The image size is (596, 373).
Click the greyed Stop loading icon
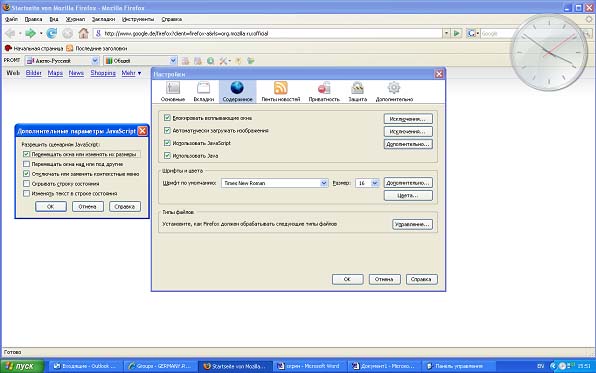[x=68, y=33]
